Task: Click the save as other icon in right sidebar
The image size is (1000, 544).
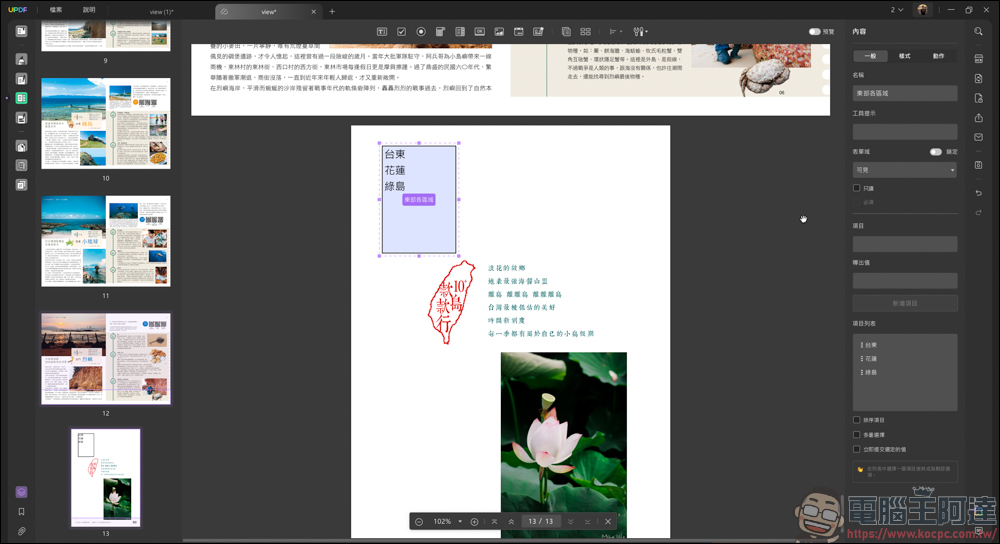Action: [978, 59]
